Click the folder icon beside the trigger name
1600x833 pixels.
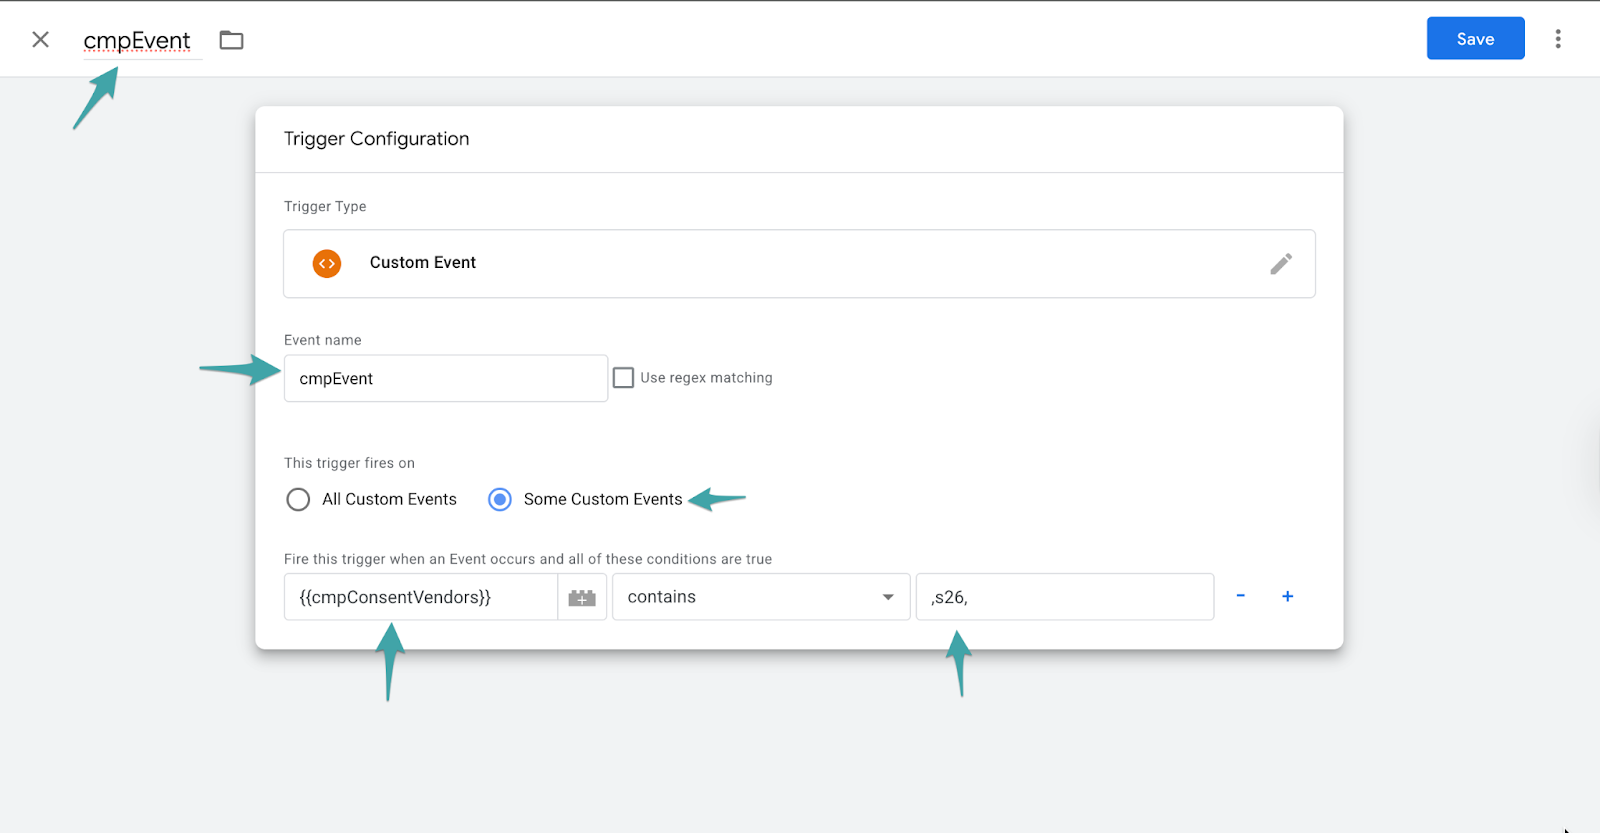point(231,40)
